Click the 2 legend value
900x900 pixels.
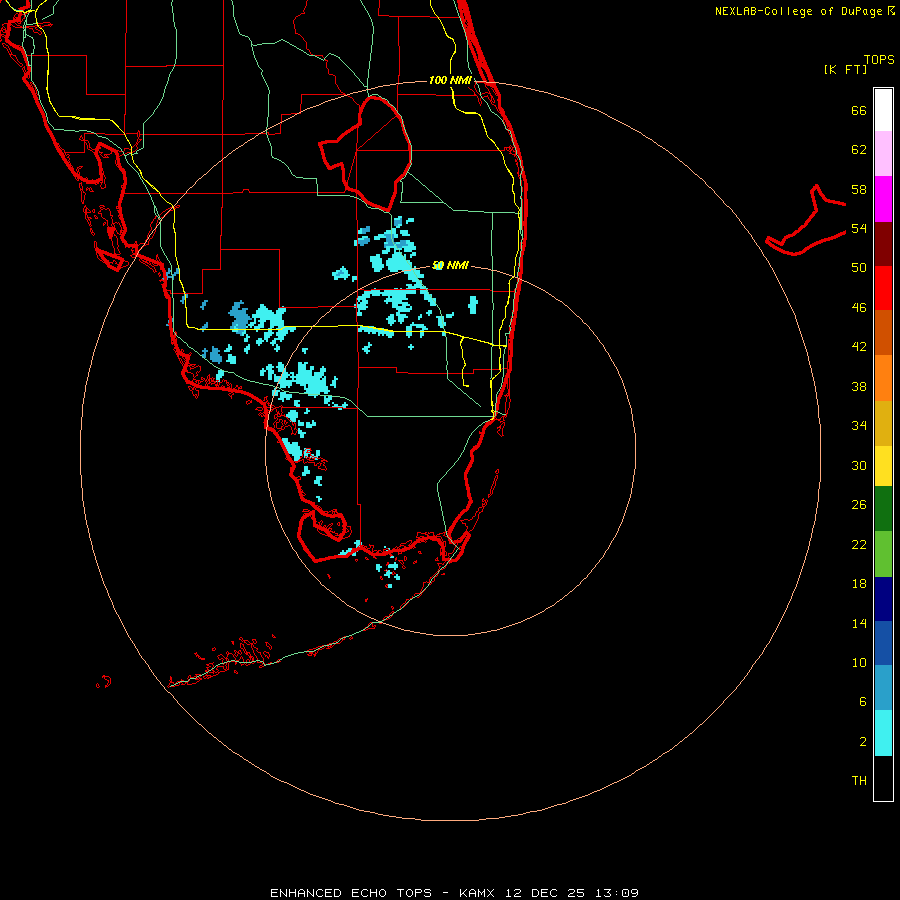point(863,742)
